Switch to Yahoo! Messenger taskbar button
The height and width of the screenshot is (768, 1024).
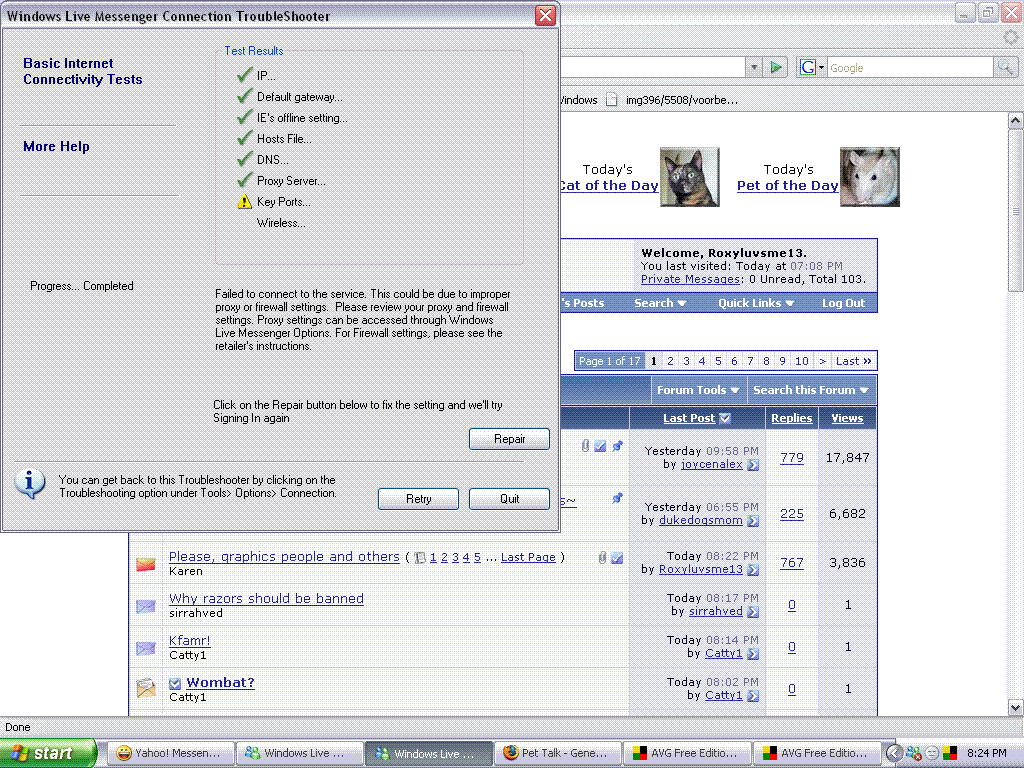[168, 753]
